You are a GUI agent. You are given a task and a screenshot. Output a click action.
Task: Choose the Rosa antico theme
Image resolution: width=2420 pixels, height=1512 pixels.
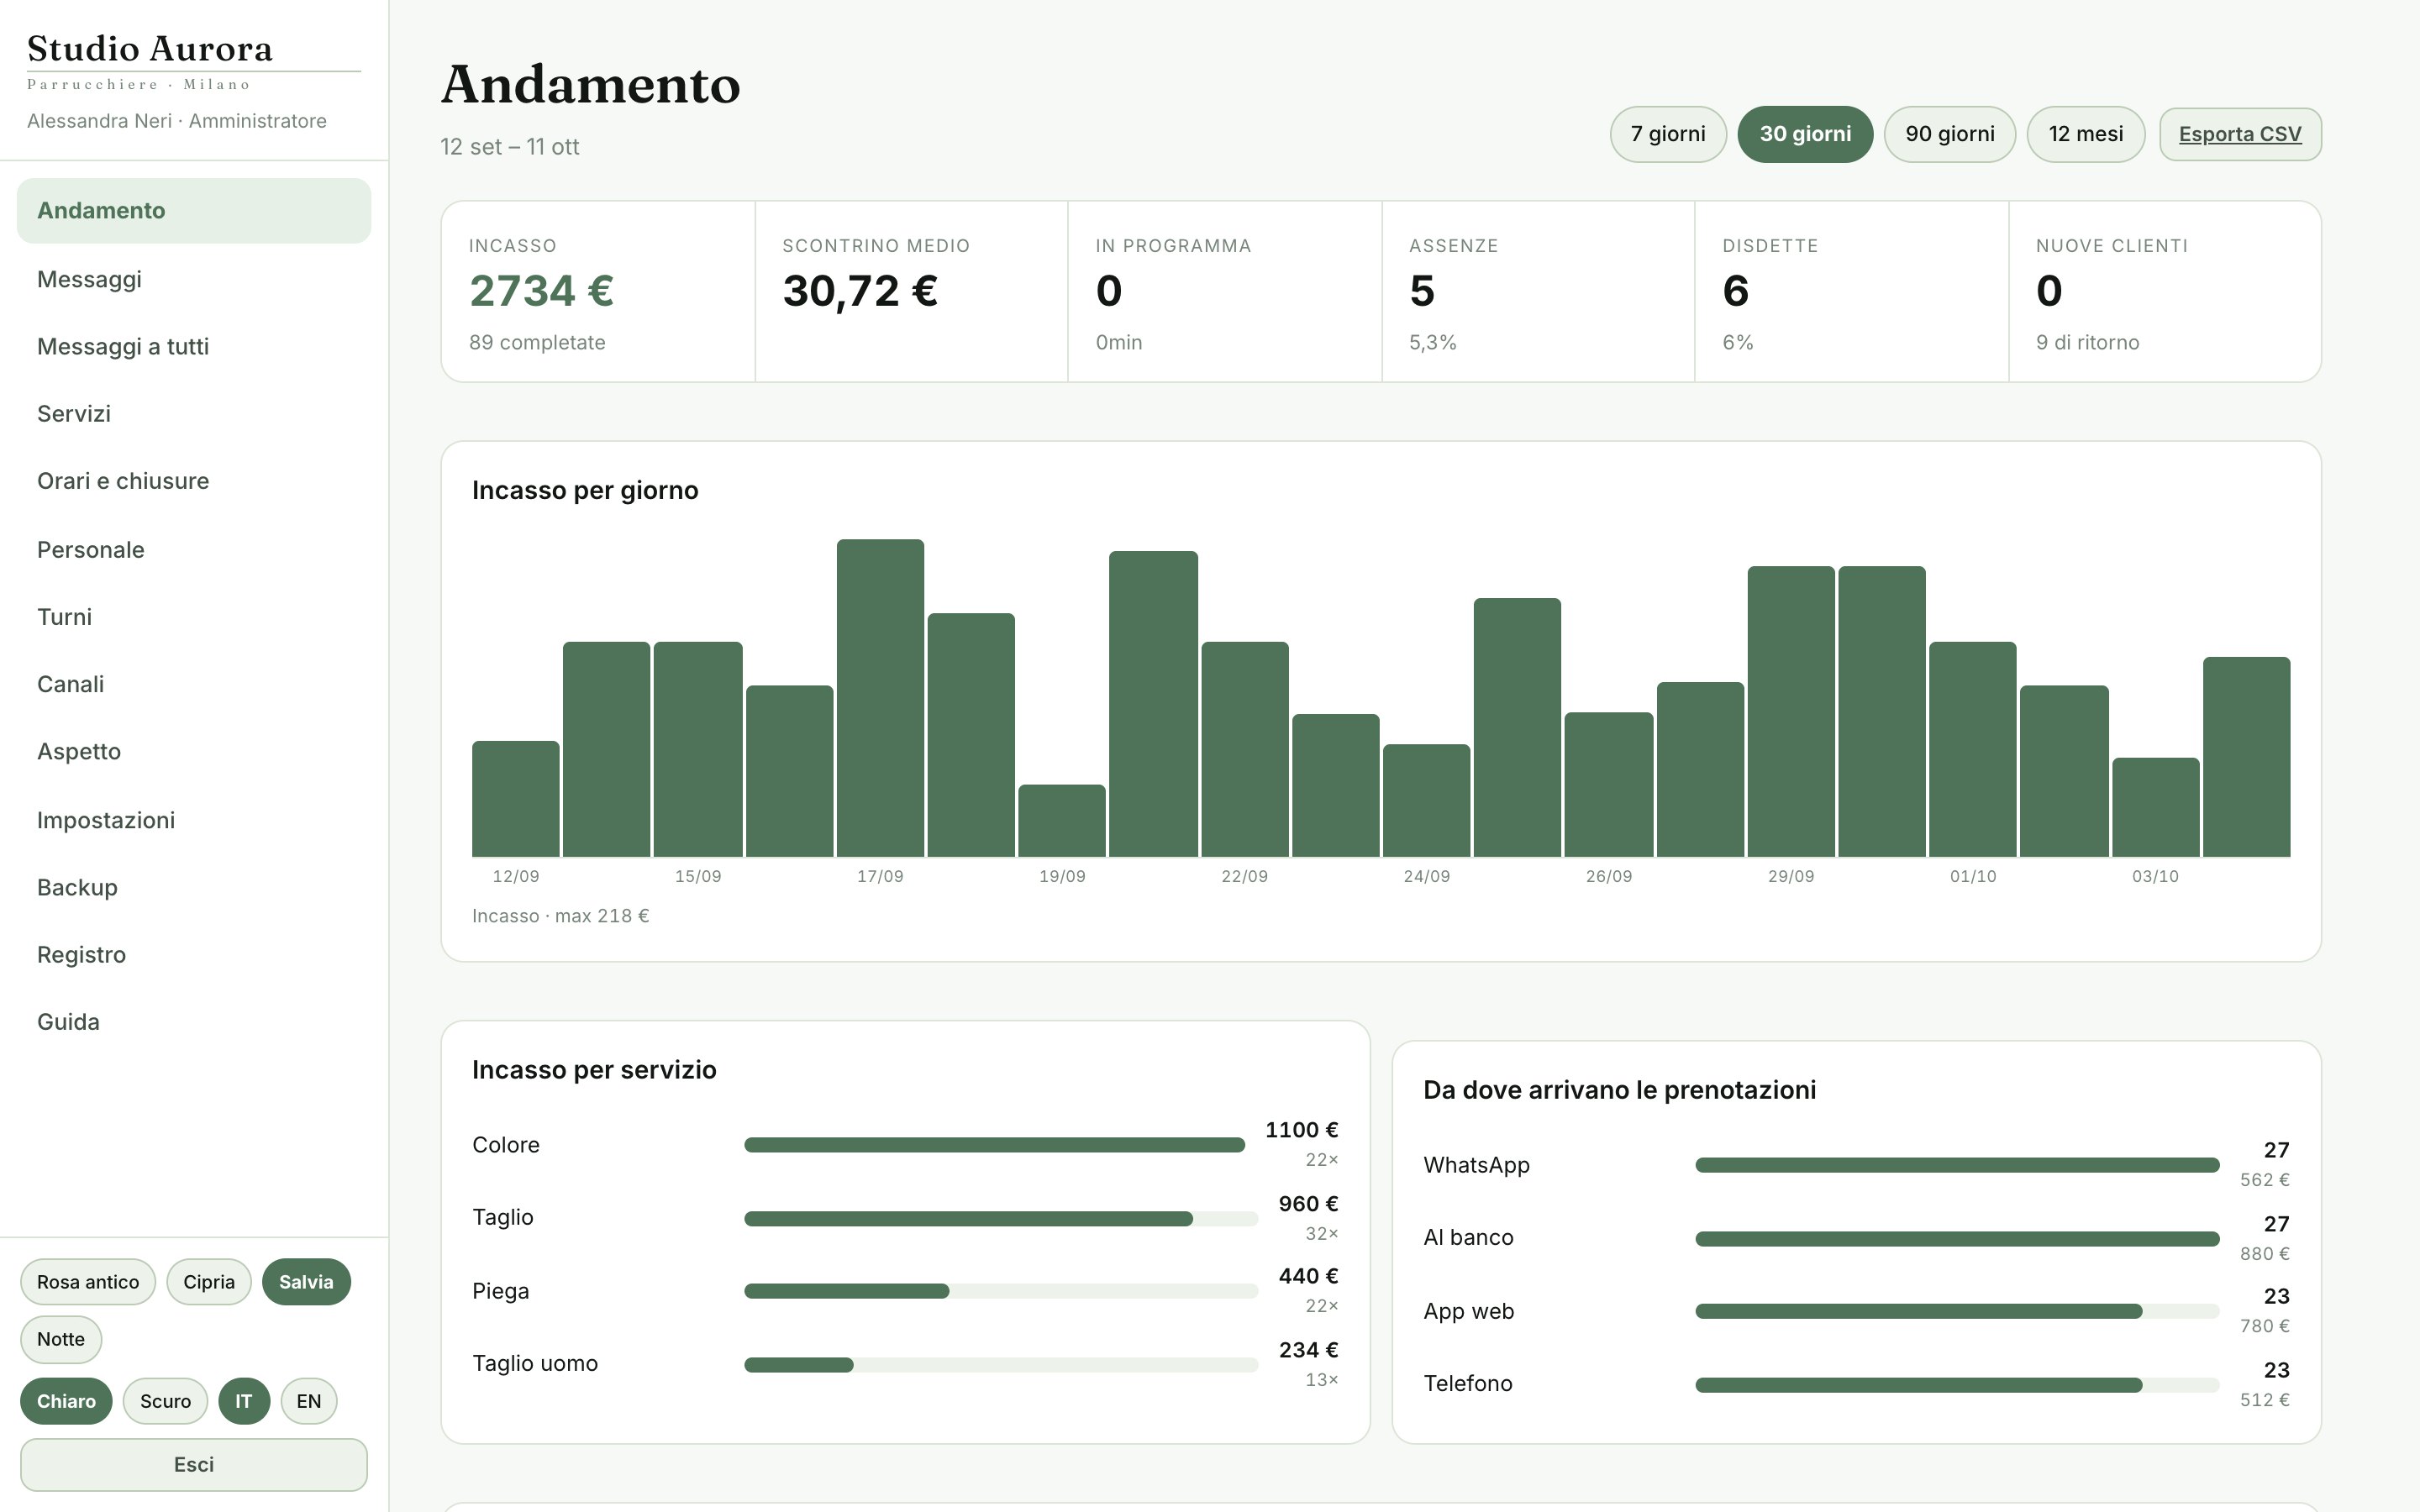pos(88,1282)
